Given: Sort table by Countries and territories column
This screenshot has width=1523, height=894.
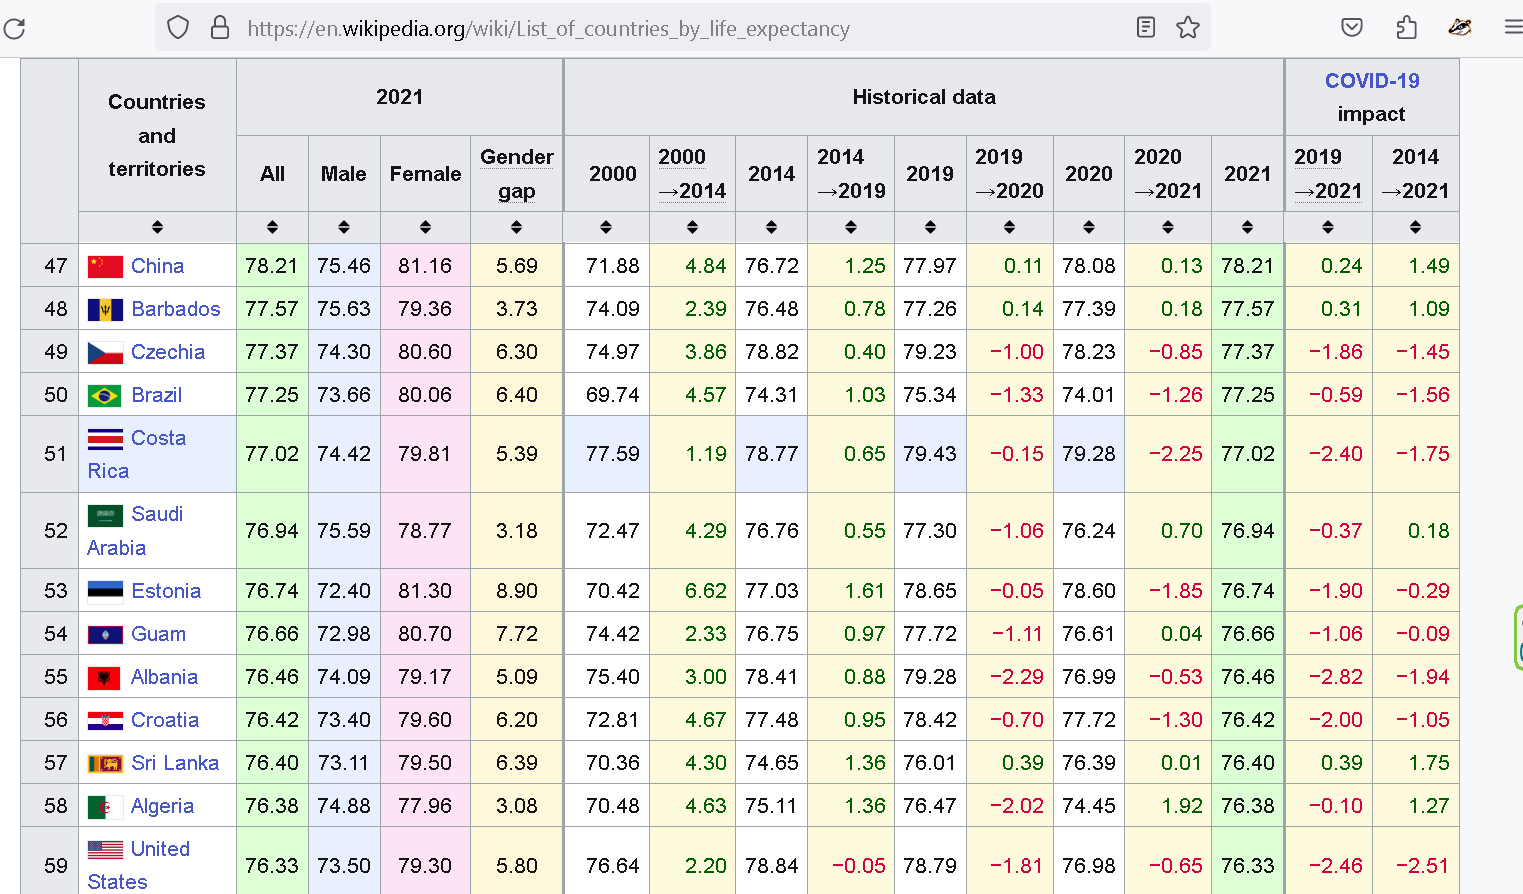Looking at the screenshot, I should pos(157,227).
